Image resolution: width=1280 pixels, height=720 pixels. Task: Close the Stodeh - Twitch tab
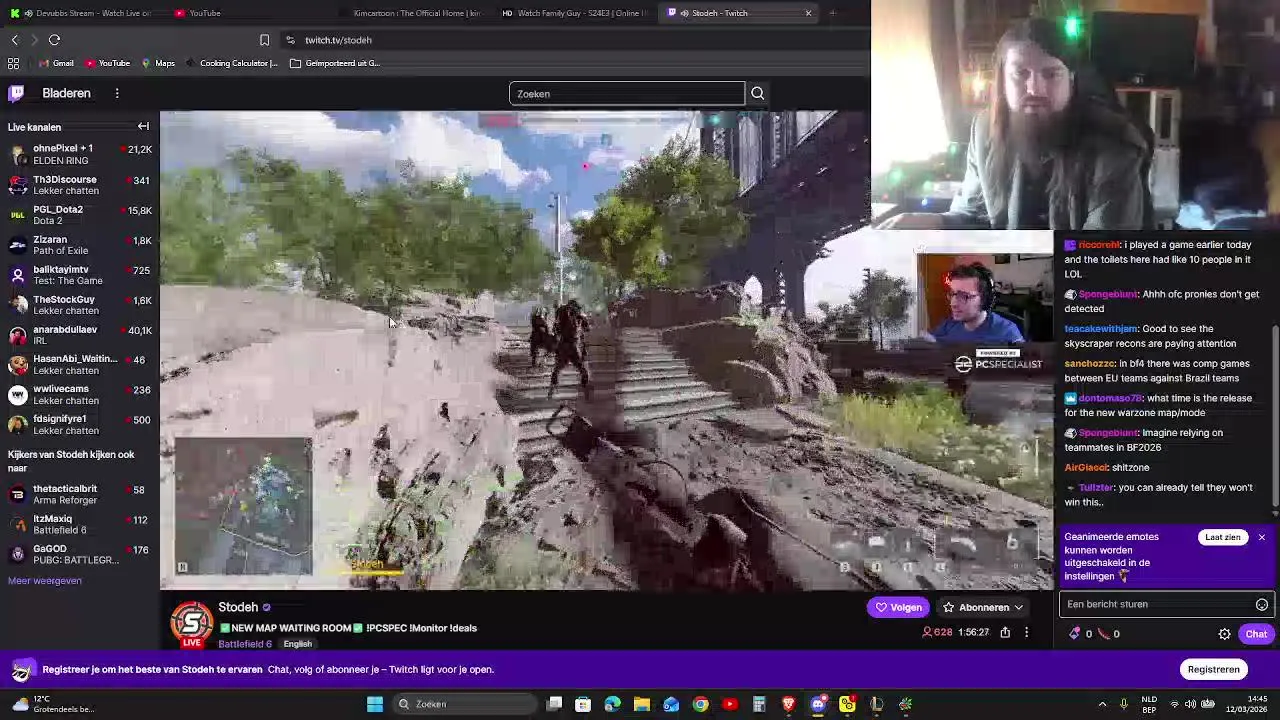(808, 13)
